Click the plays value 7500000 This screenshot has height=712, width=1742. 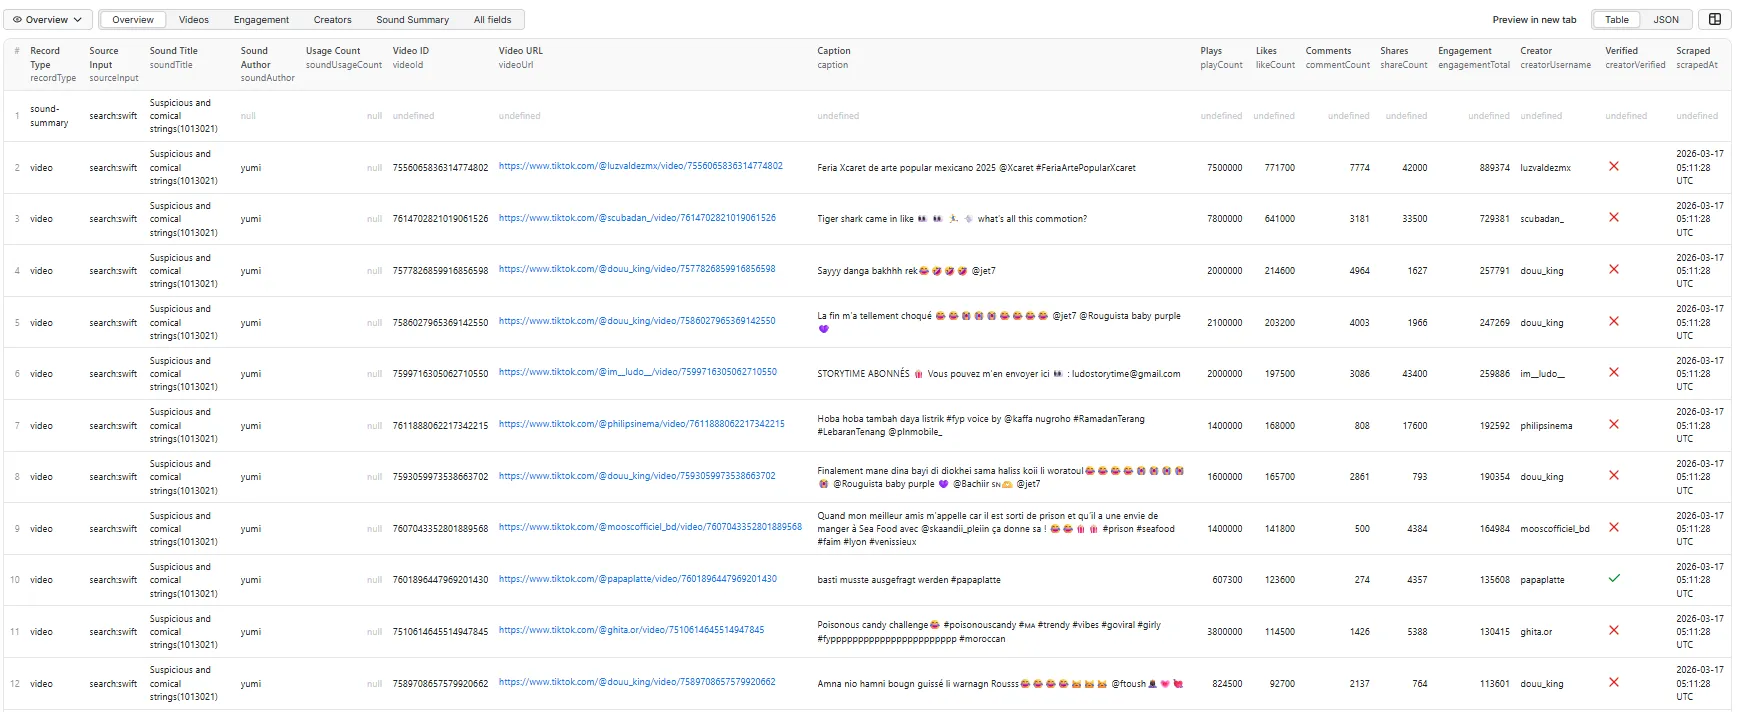pyautogui.click(x=1224, y=168)
